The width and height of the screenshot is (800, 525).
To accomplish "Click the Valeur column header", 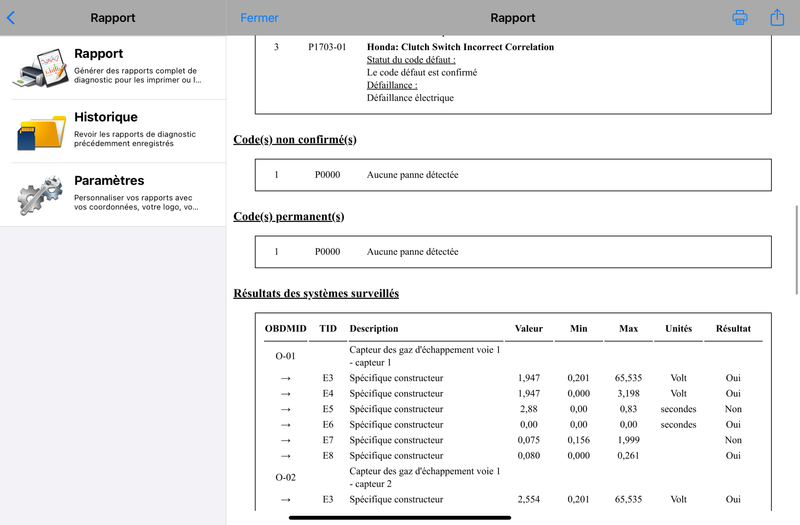I will click(529, 329).
